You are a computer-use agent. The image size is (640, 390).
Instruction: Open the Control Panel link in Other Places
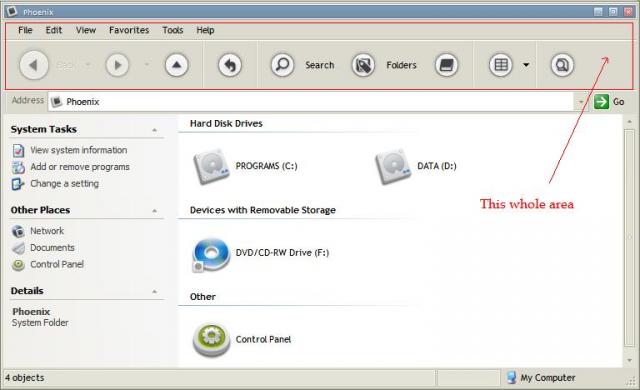pos(57,264)
